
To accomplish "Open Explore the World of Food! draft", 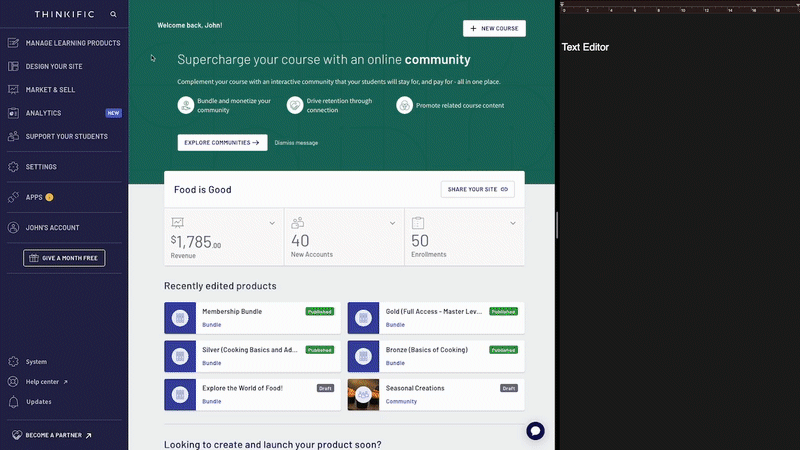I will point(252,394).
